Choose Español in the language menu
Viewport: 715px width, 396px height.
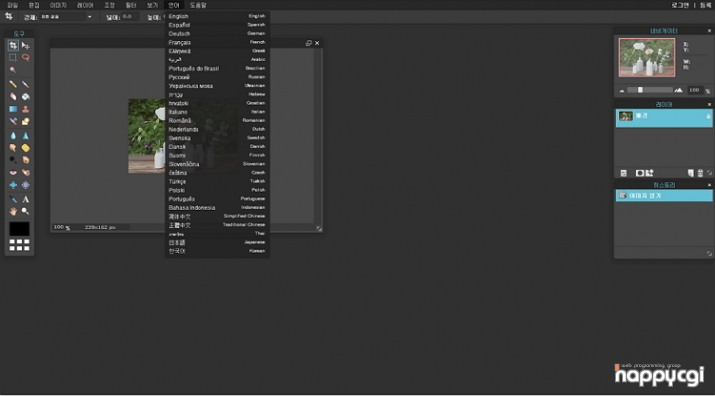[x=217, y=25]
